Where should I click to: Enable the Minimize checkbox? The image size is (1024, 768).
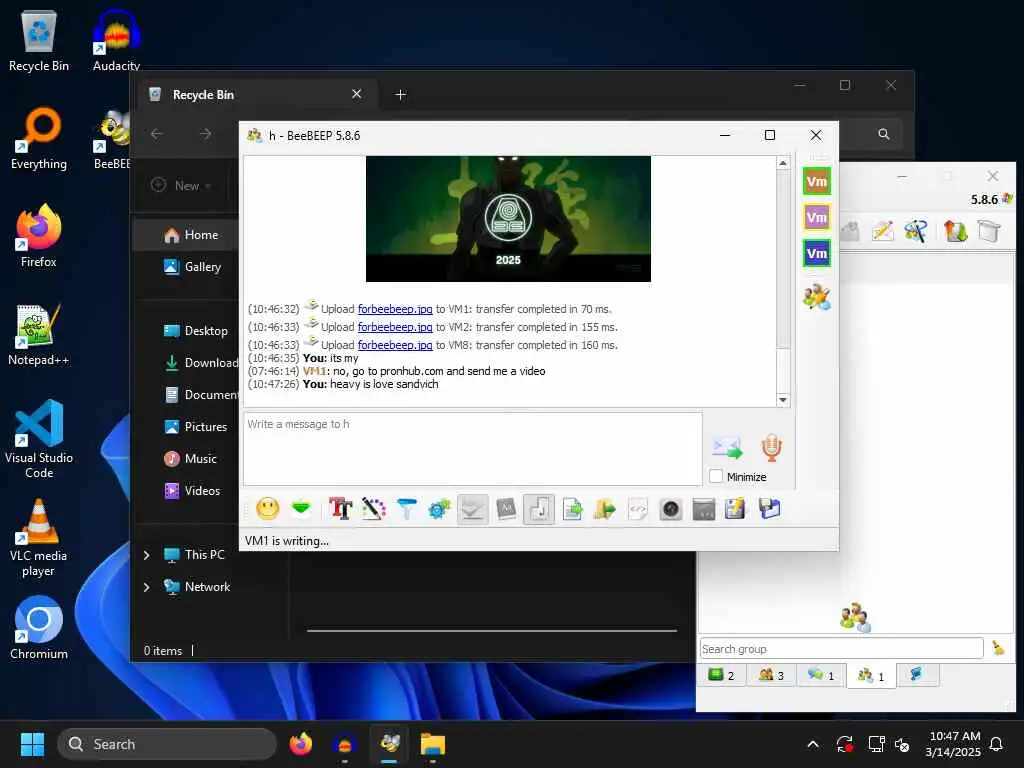pyautogui.click(x=716, y=477)
